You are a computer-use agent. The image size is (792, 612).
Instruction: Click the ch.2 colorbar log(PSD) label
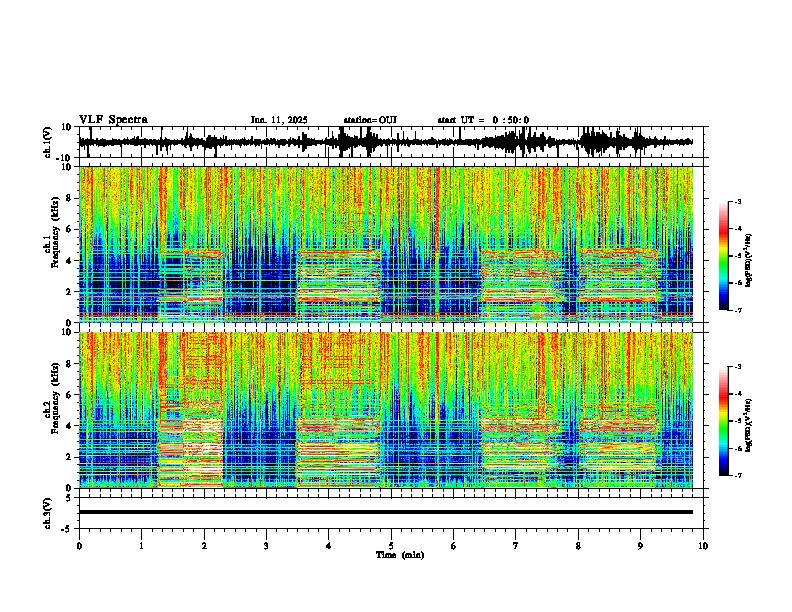pos(749,425)
